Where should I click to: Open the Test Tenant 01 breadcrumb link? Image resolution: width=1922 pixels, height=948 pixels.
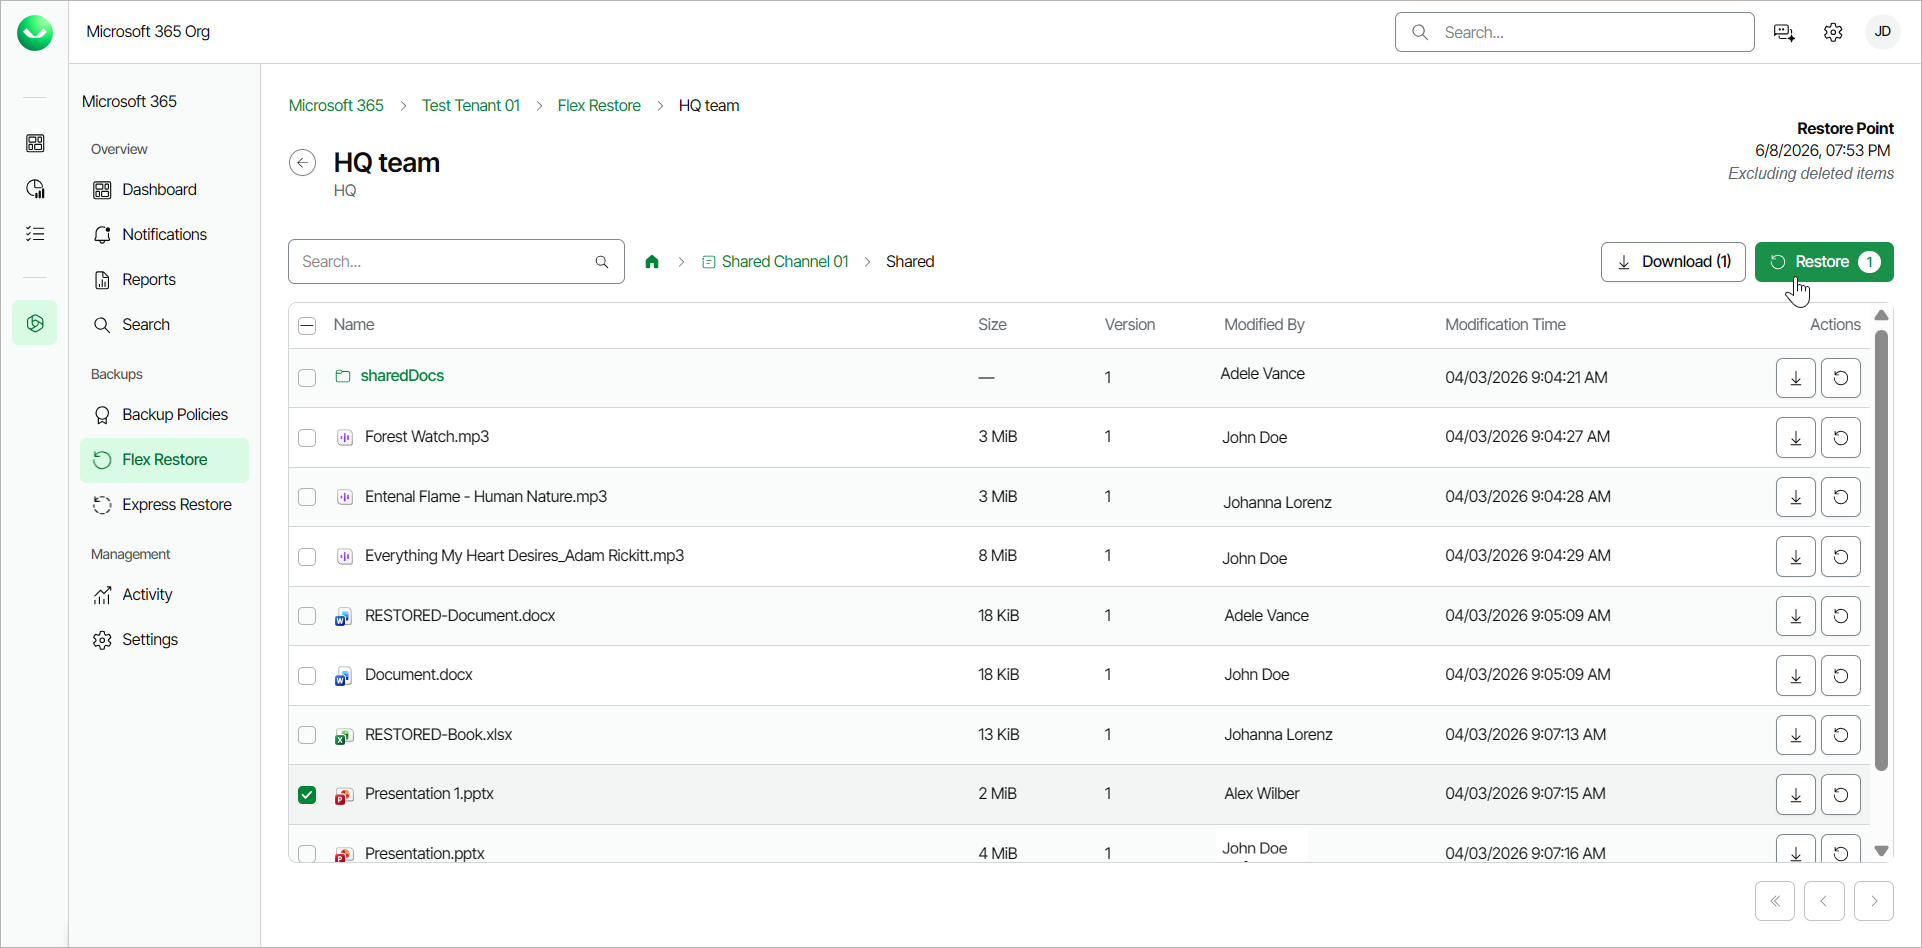point(471,106)
